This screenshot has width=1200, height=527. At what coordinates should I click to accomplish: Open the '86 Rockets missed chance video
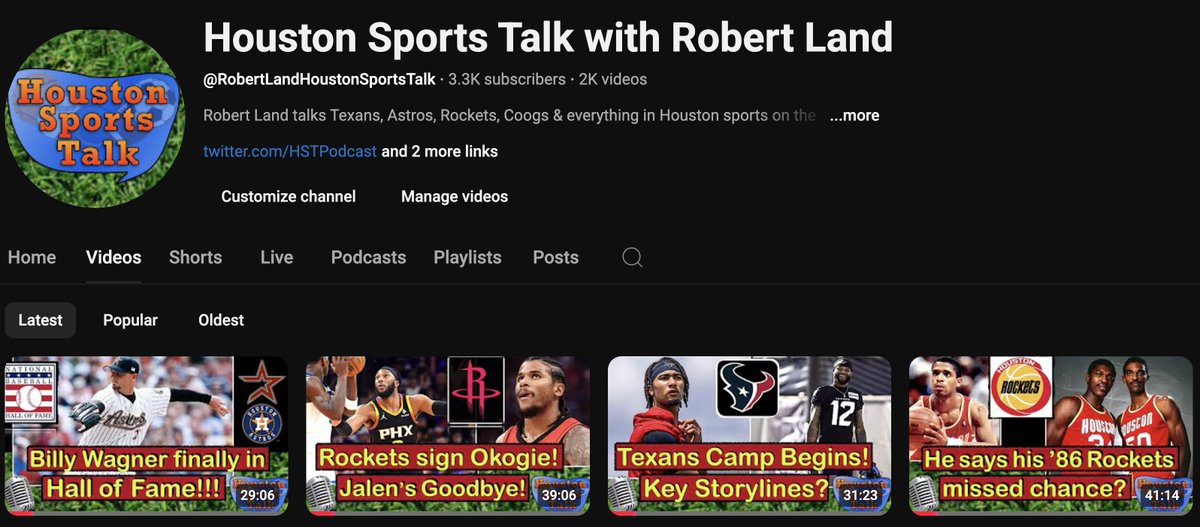1051,435
